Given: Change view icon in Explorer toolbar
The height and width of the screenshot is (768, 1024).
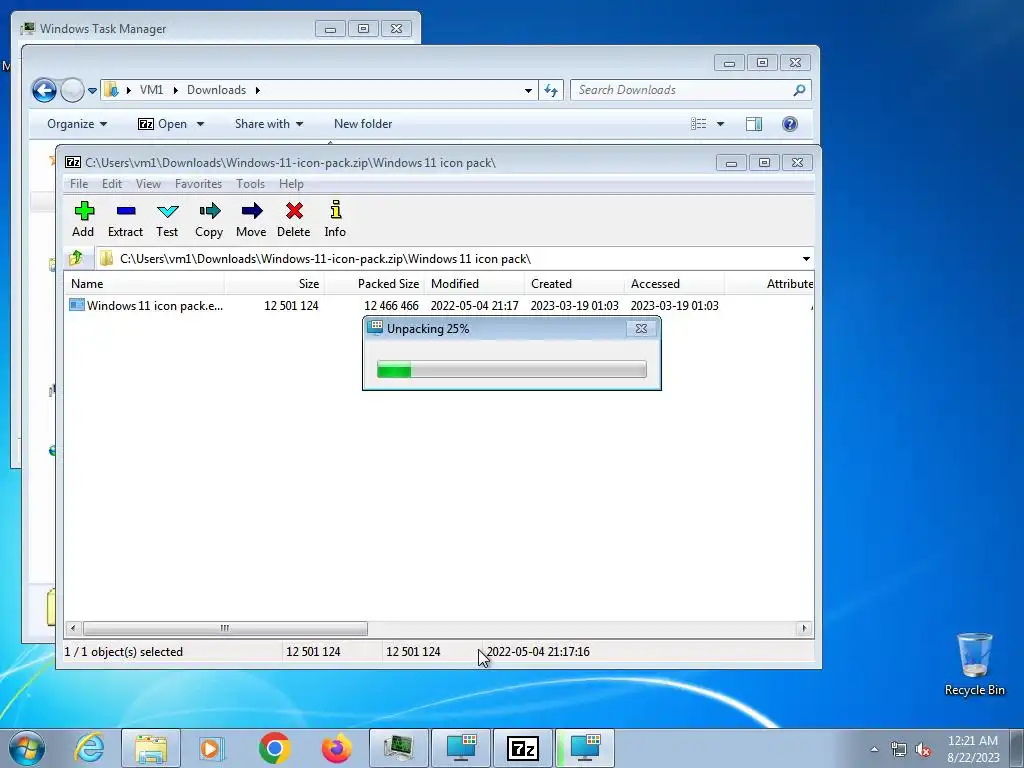Looking at the screenshot, I should point(699,124).
